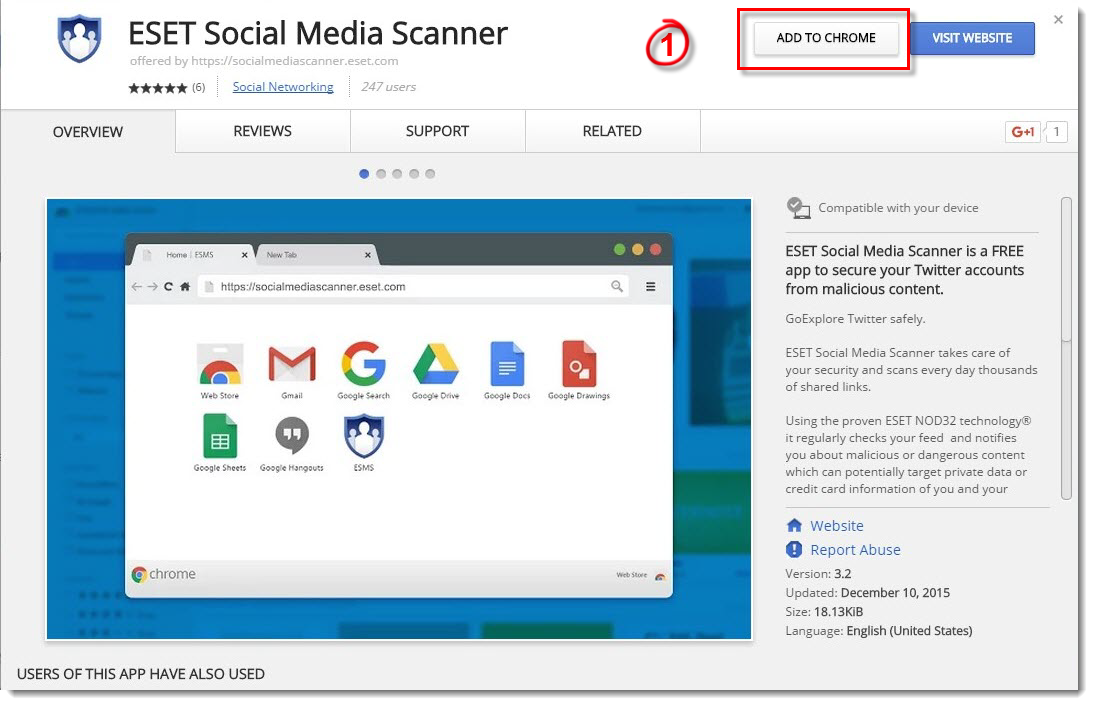Screen dimensions: 1093x705
Task: Open the Website link
Action: click(836, 526)
